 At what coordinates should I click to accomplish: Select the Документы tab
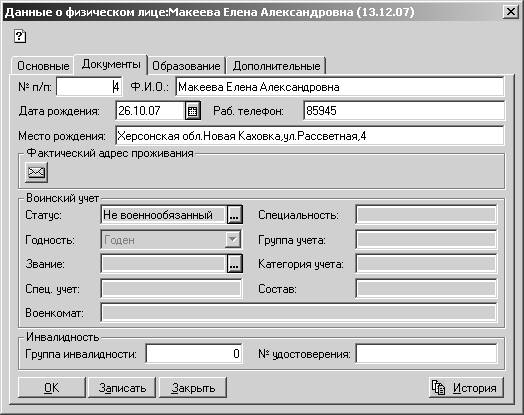click(x=111, y=64)
